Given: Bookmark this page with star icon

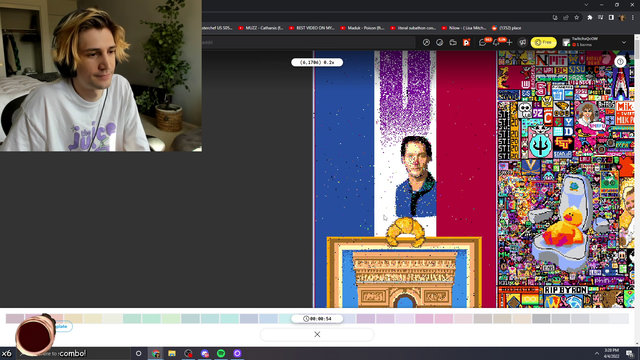Looking at the screenshot, I should click(x=576, y=18).
